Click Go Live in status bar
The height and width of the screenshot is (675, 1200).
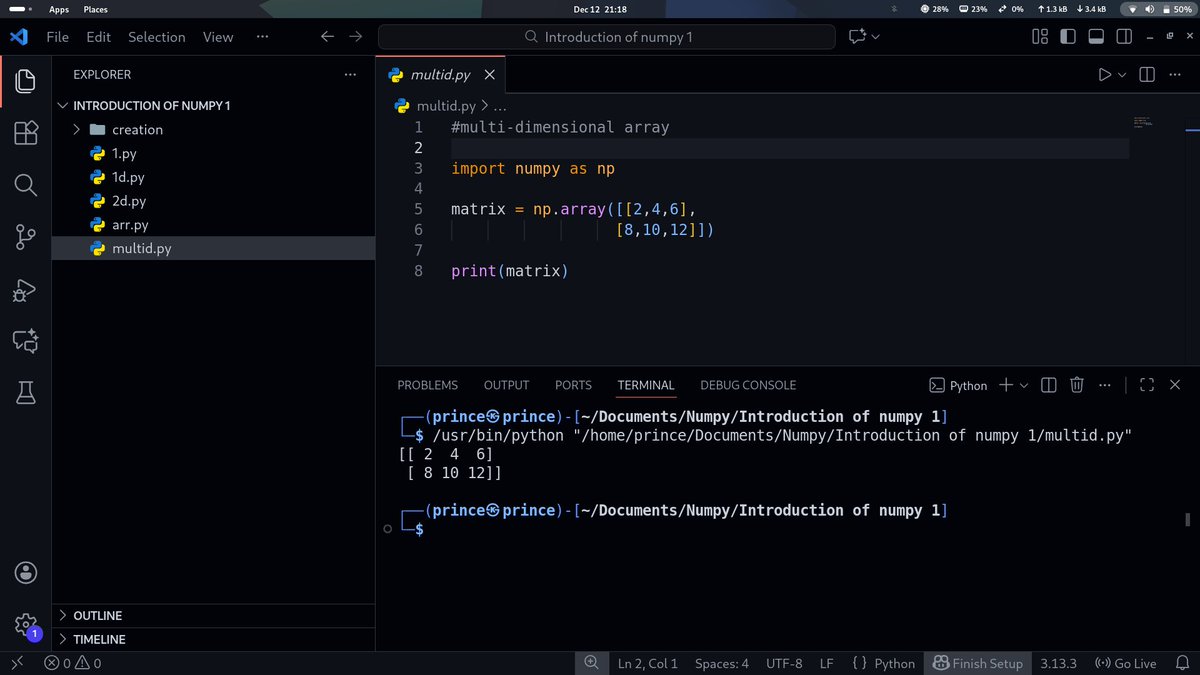click(x=1126, y=663)
